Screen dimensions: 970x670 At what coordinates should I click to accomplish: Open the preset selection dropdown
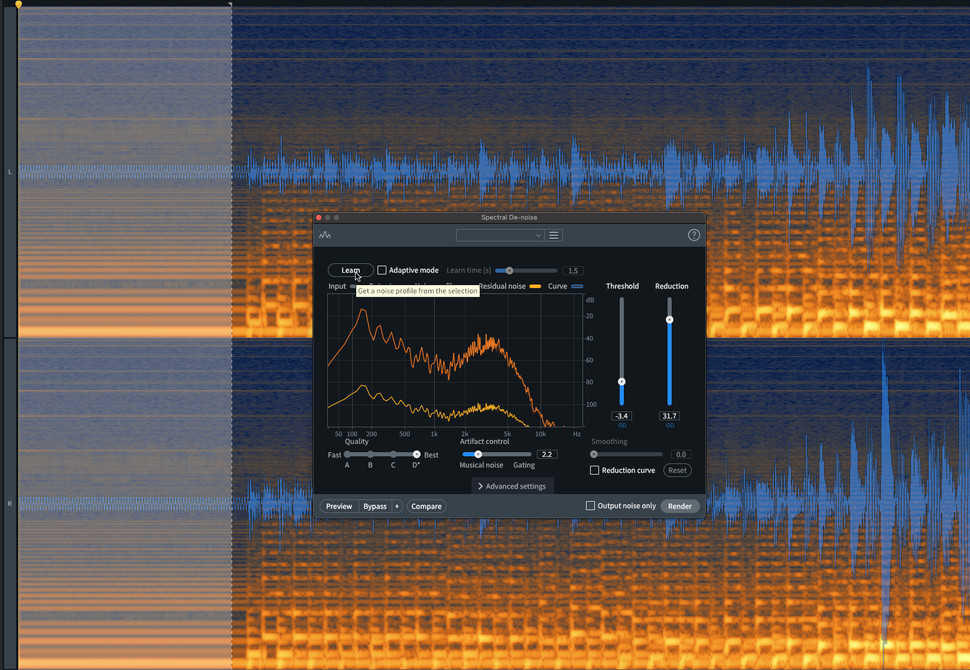500,235
